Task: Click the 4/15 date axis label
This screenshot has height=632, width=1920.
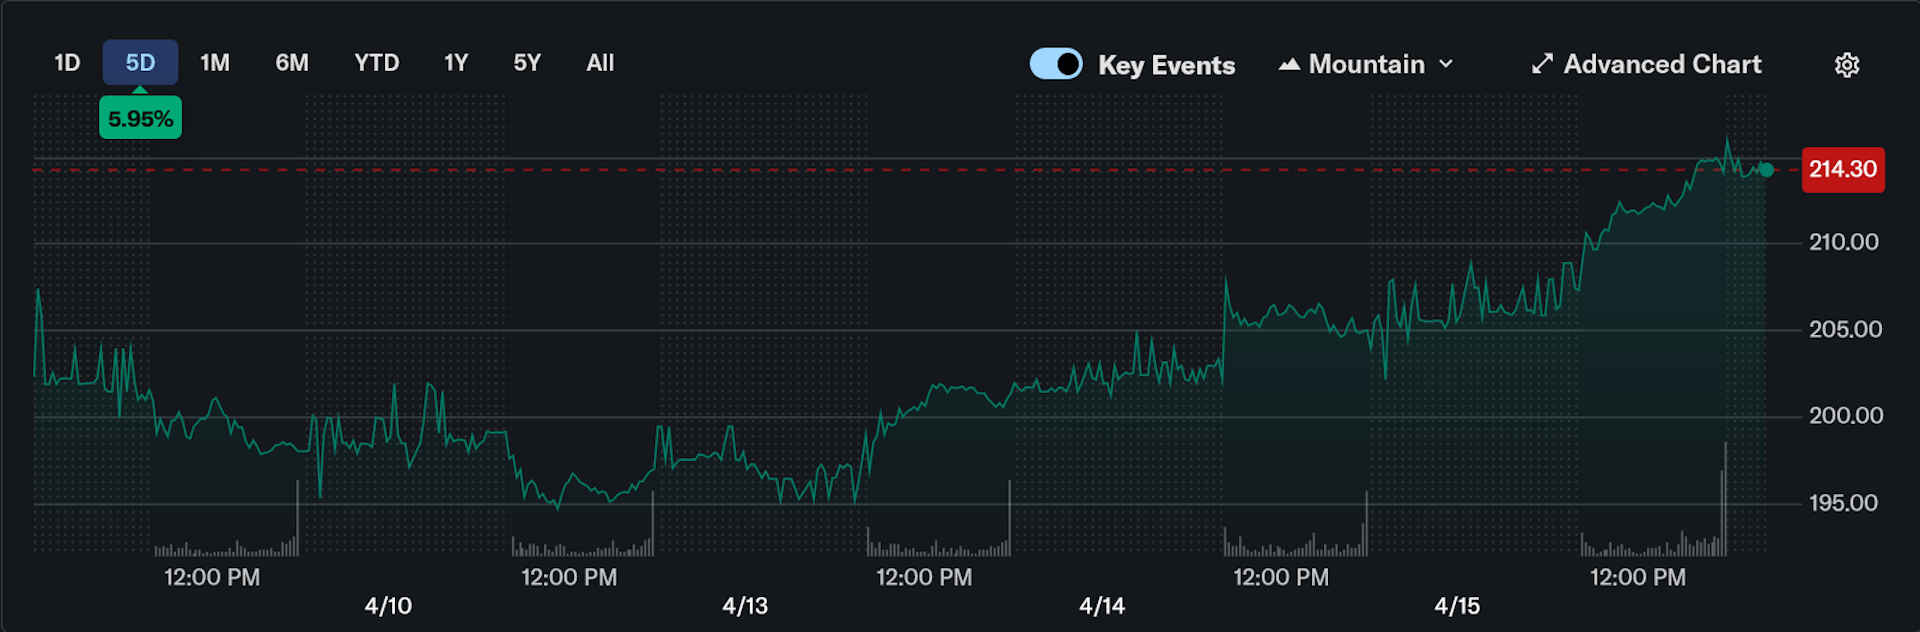Action: pos(1457,606)
